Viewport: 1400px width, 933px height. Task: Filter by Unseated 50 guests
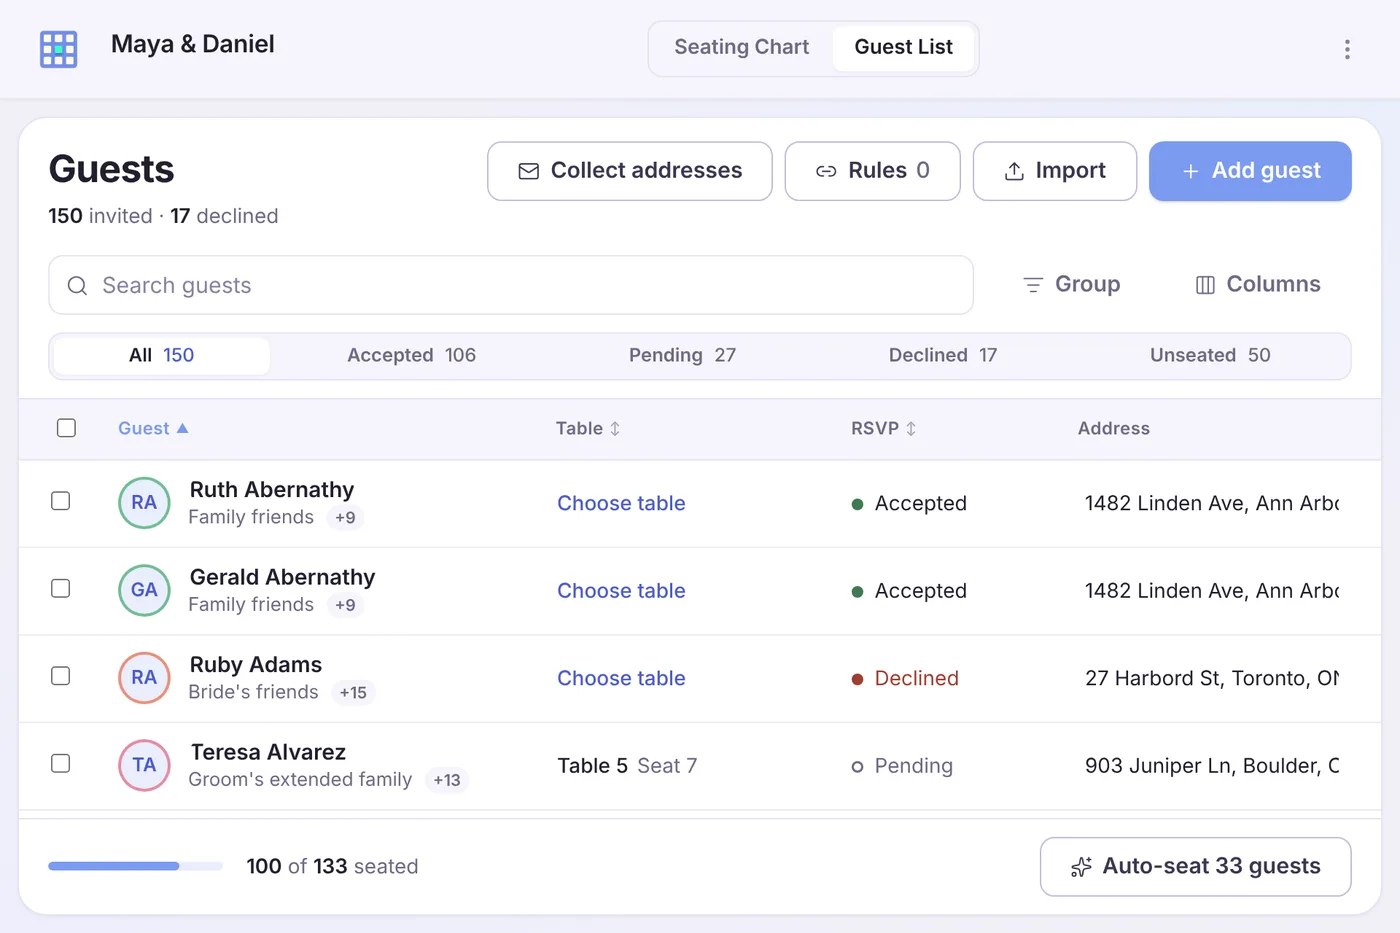[1210, 356]
